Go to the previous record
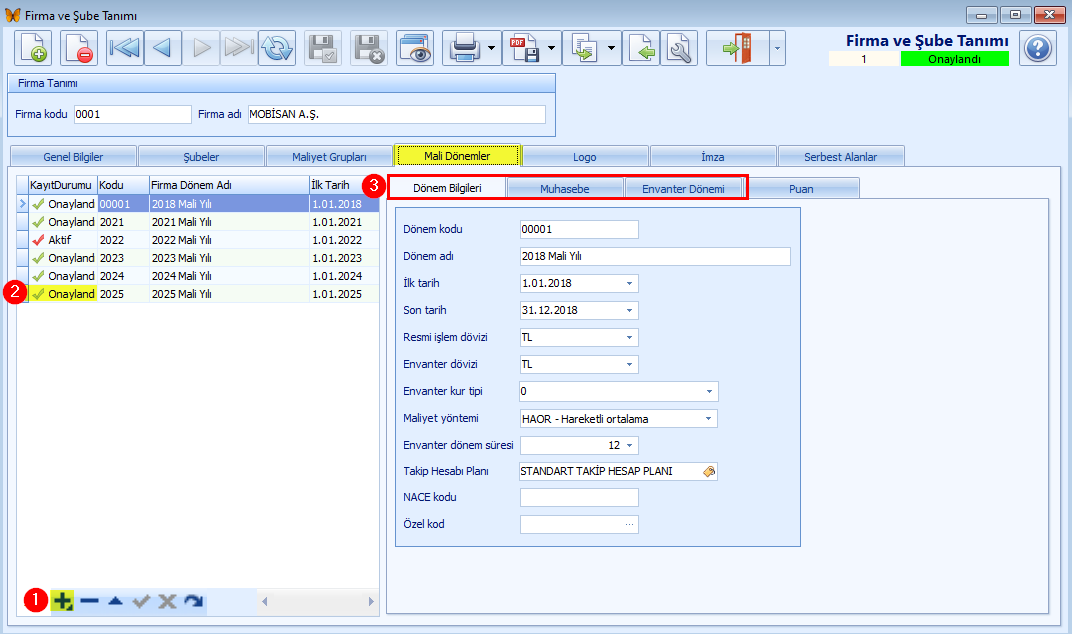Screen dimensions: 1072x634 pos(163,48)
